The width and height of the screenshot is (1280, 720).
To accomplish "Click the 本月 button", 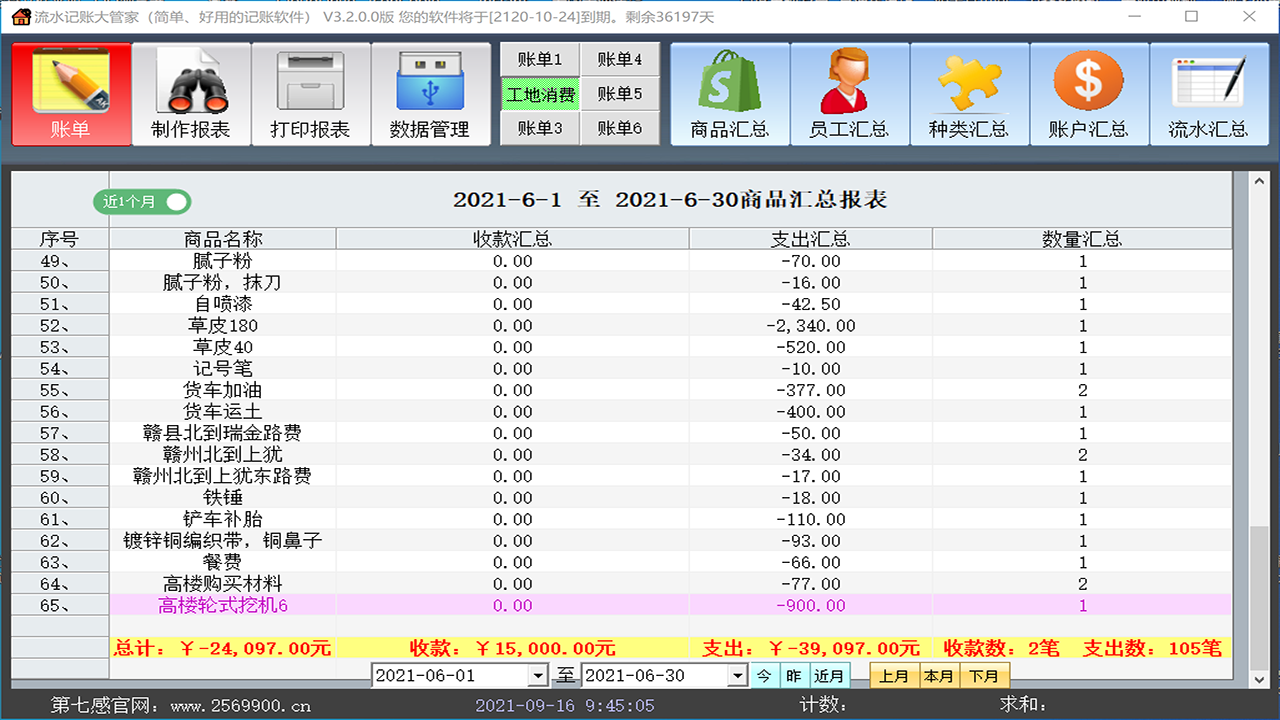I will [x=938, y=675].
